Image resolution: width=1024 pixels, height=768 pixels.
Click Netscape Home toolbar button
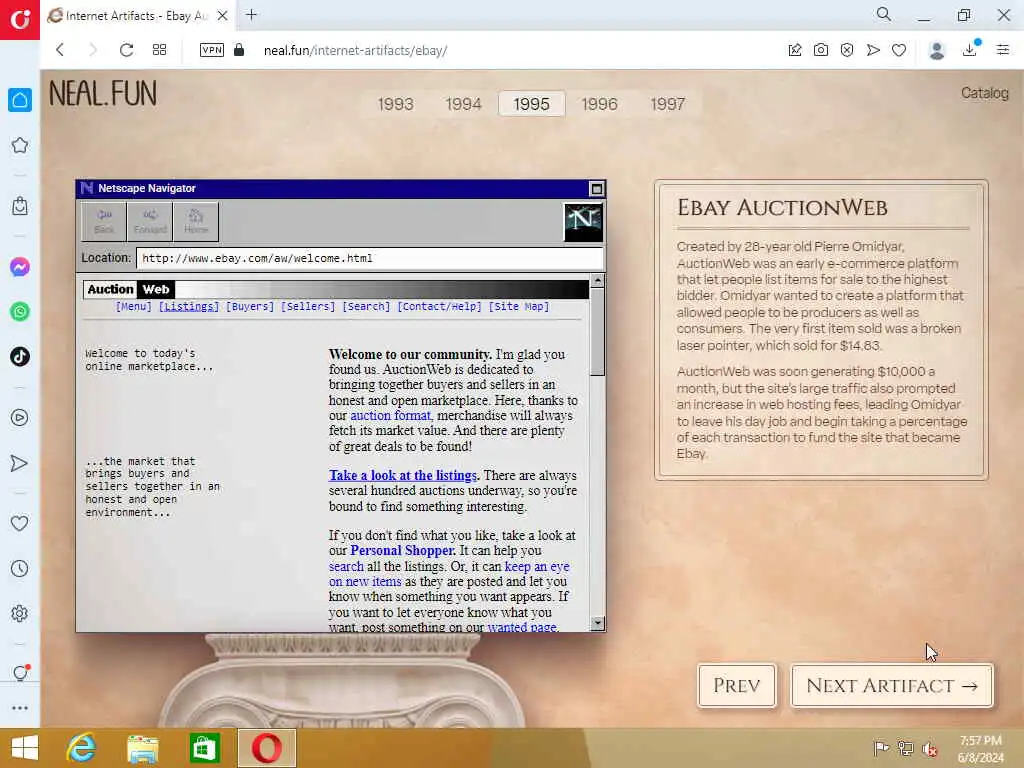click(196, 221)
